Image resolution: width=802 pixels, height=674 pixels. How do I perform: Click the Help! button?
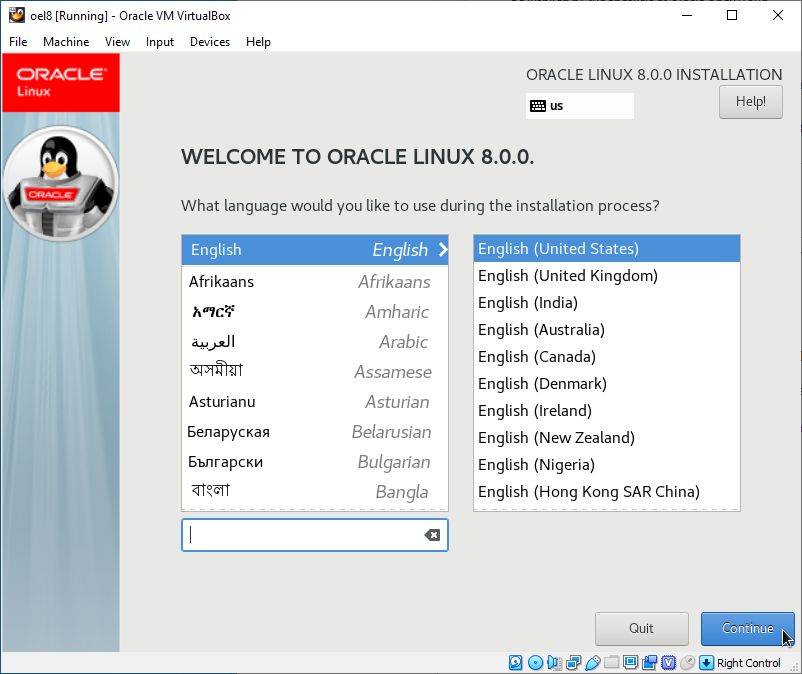click(750, 102)
